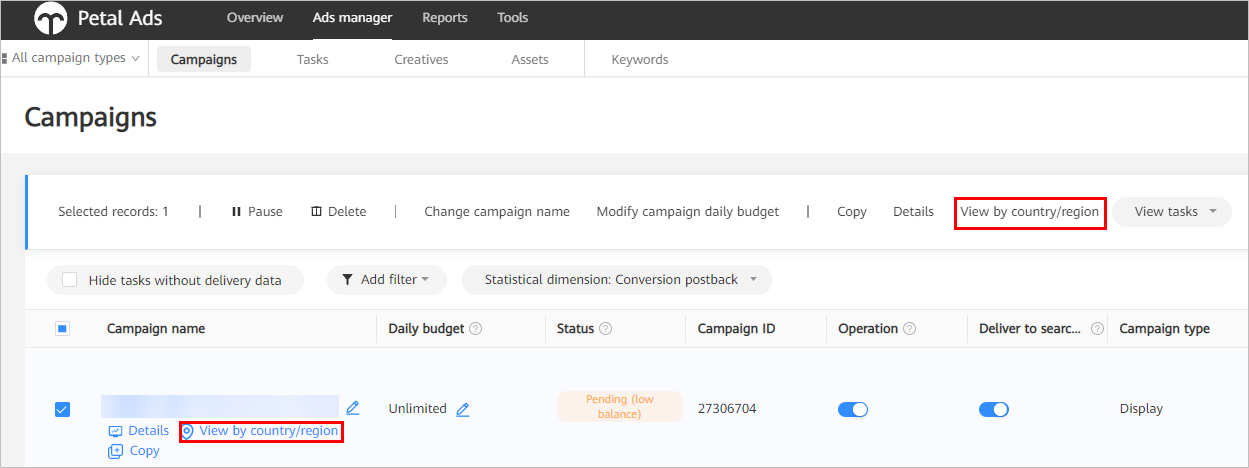The image size is (1249, 468).
Task: Turn off the Operation switch for campaign 27306704
Action: tap(853, 409)
